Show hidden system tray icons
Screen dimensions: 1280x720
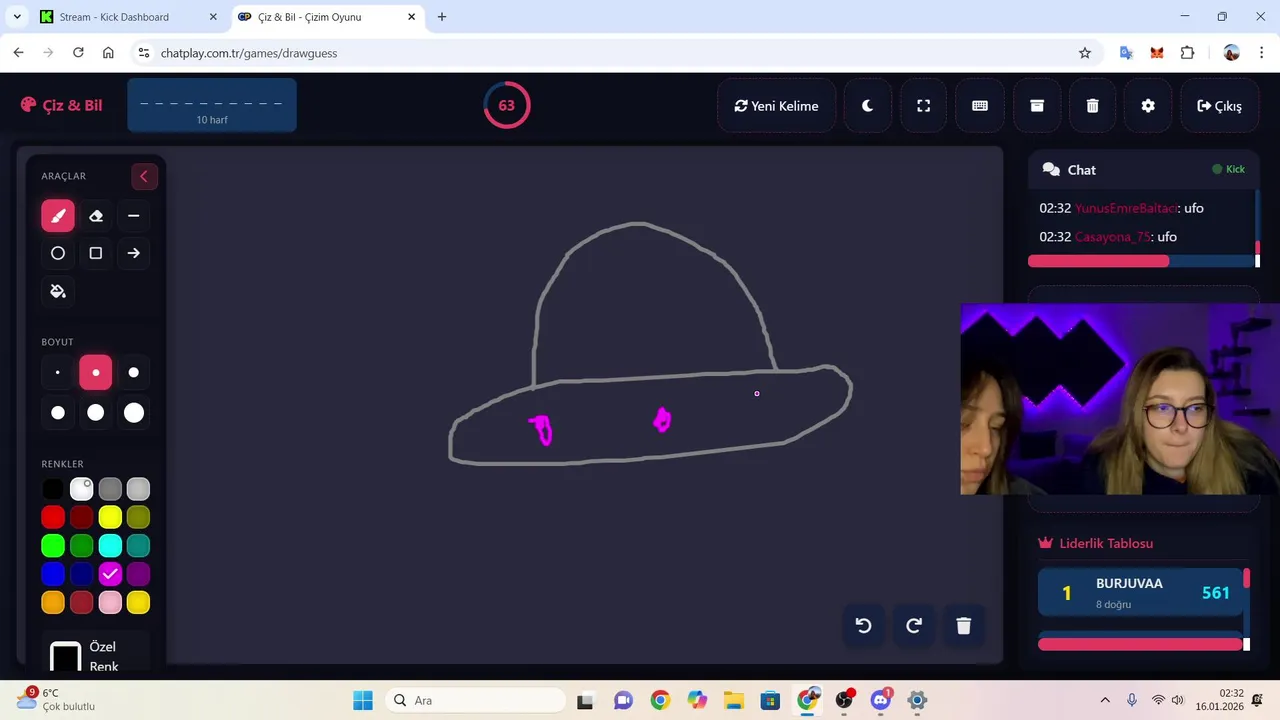coord(1105,700)
